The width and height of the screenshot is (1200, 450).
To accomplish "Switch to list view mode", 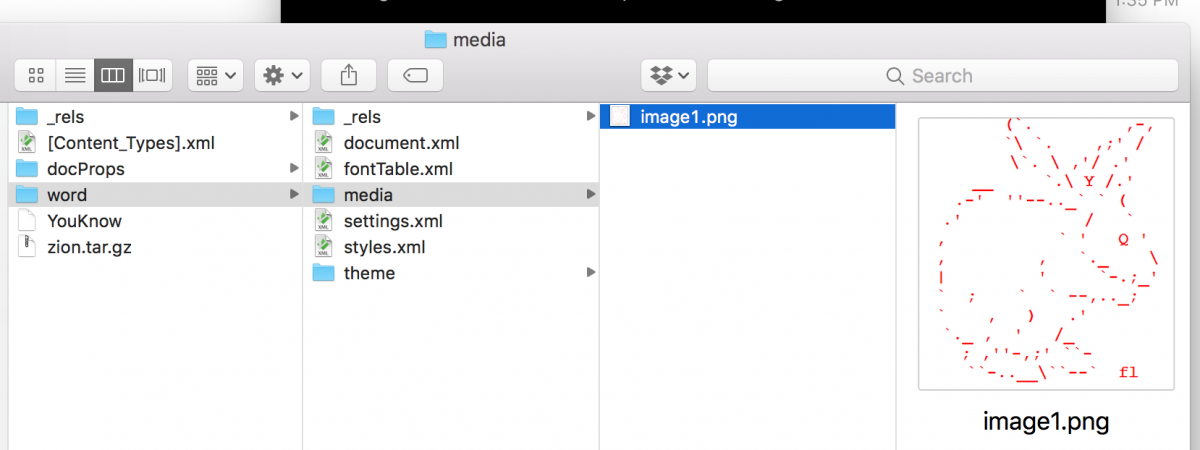I will tap(75, 75).
